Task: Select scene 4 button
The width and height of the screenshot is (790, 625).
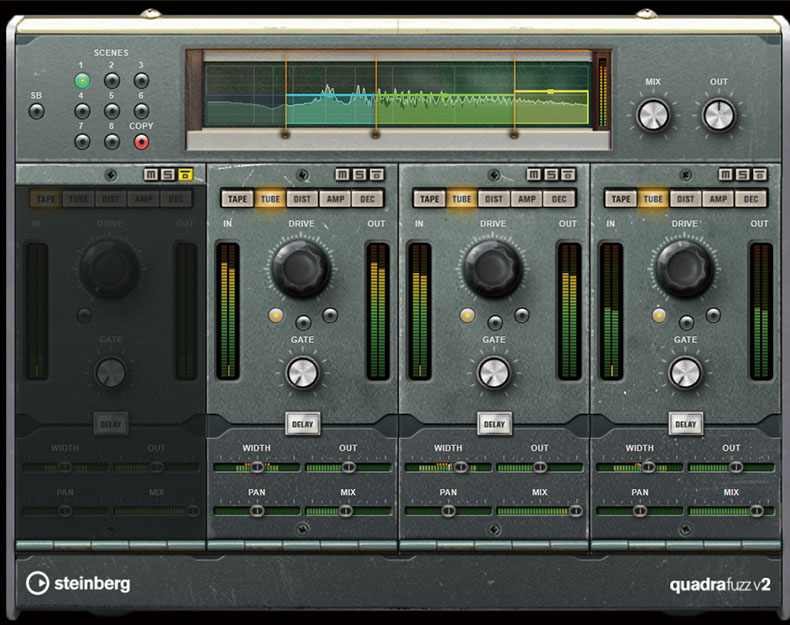Action: pos(82,111)
